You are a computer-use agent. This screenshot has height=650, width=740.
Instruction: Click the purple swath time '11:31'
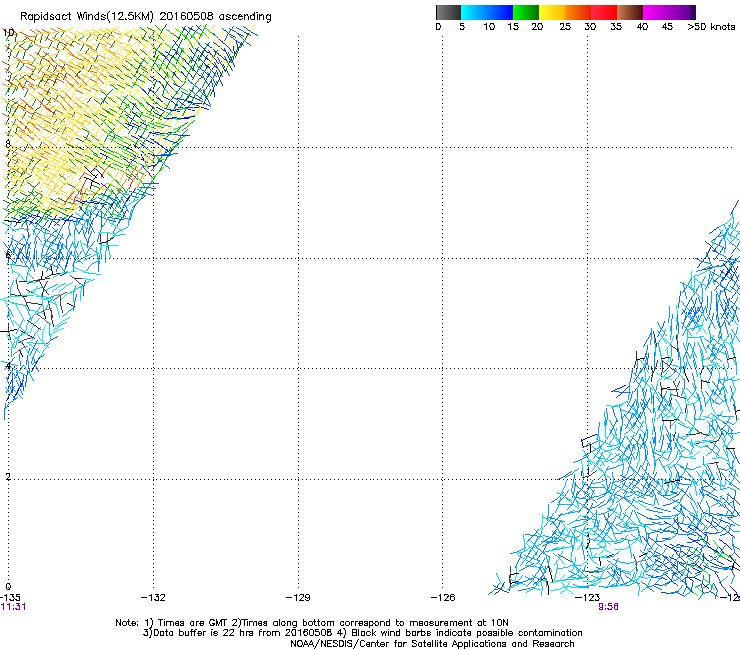coord(13,607)
